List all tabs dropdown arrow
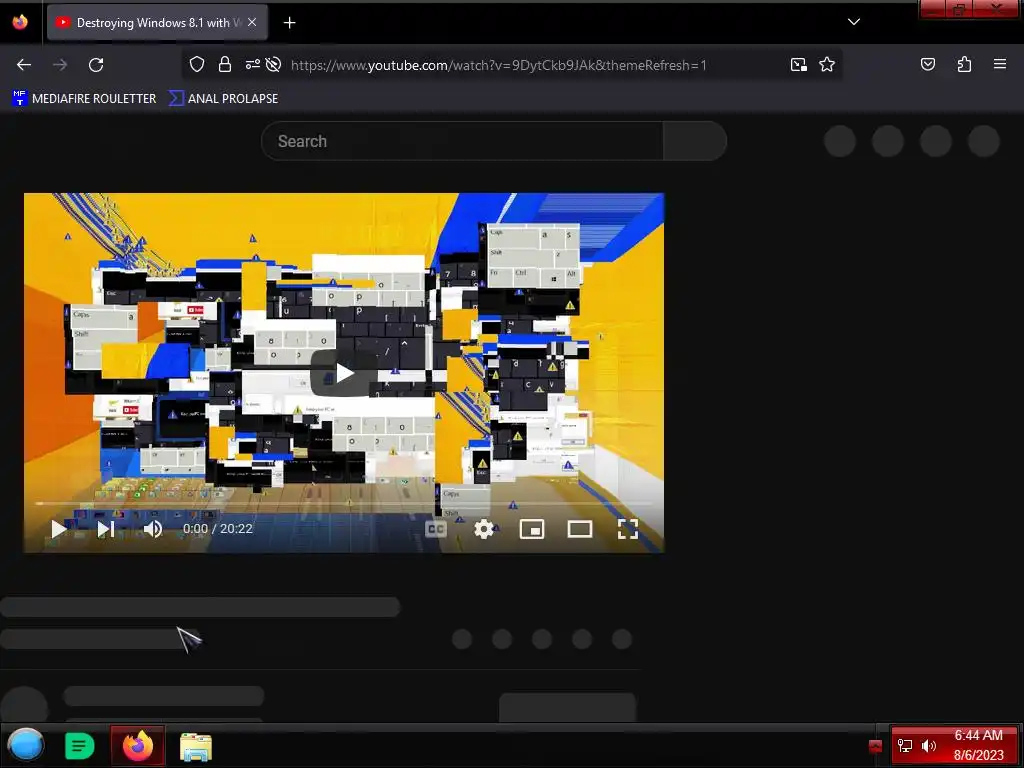 coord(854,22)
